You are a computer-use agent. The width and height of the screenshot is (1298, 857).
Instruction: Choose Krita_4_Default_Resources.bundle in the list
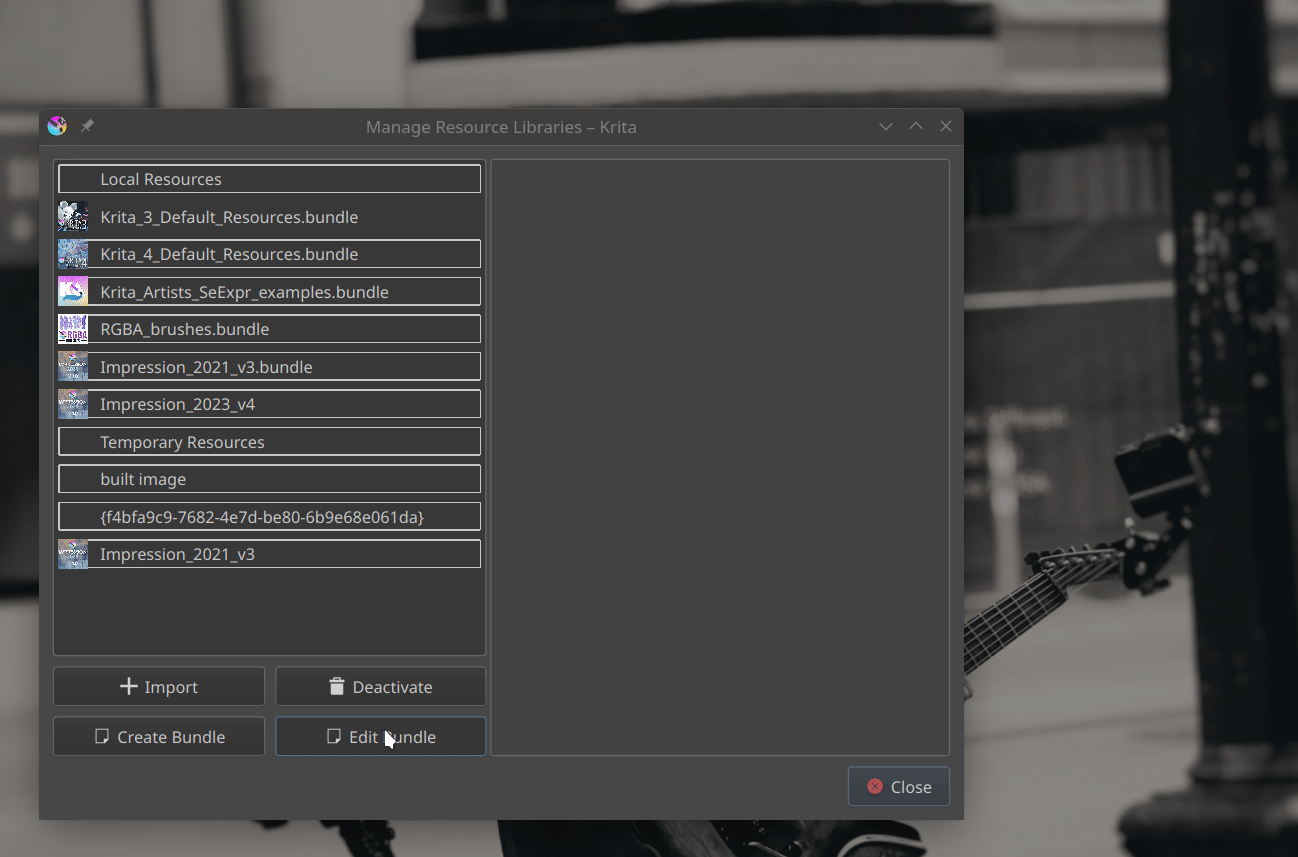269,254
